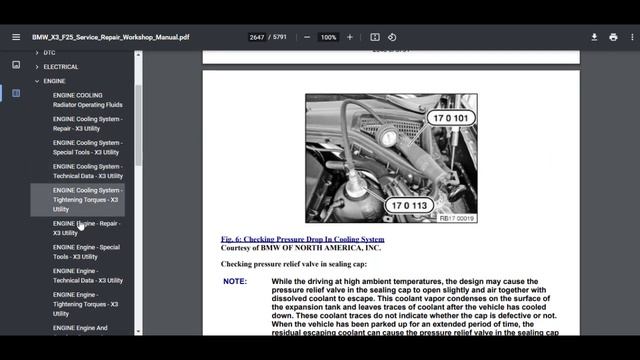Open the three-dot more actions menu

pyautogui.click(x=632, y=37)
